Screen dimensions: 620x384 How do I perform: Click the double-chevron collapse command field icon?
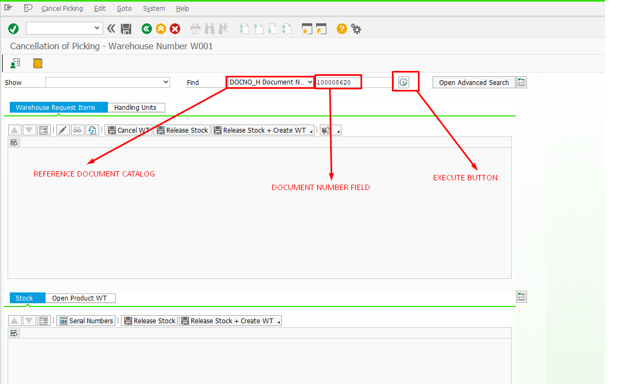pos(111,28)
